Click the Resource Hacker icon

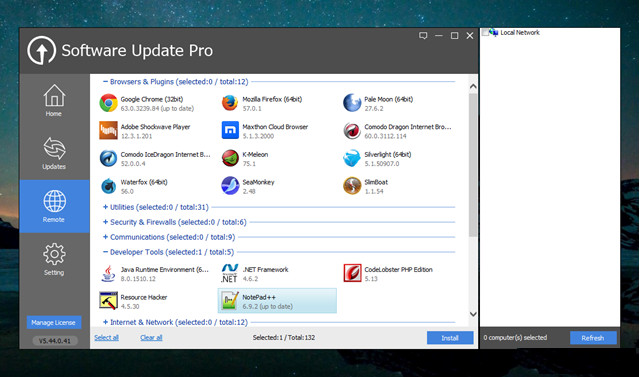point(108,301)
